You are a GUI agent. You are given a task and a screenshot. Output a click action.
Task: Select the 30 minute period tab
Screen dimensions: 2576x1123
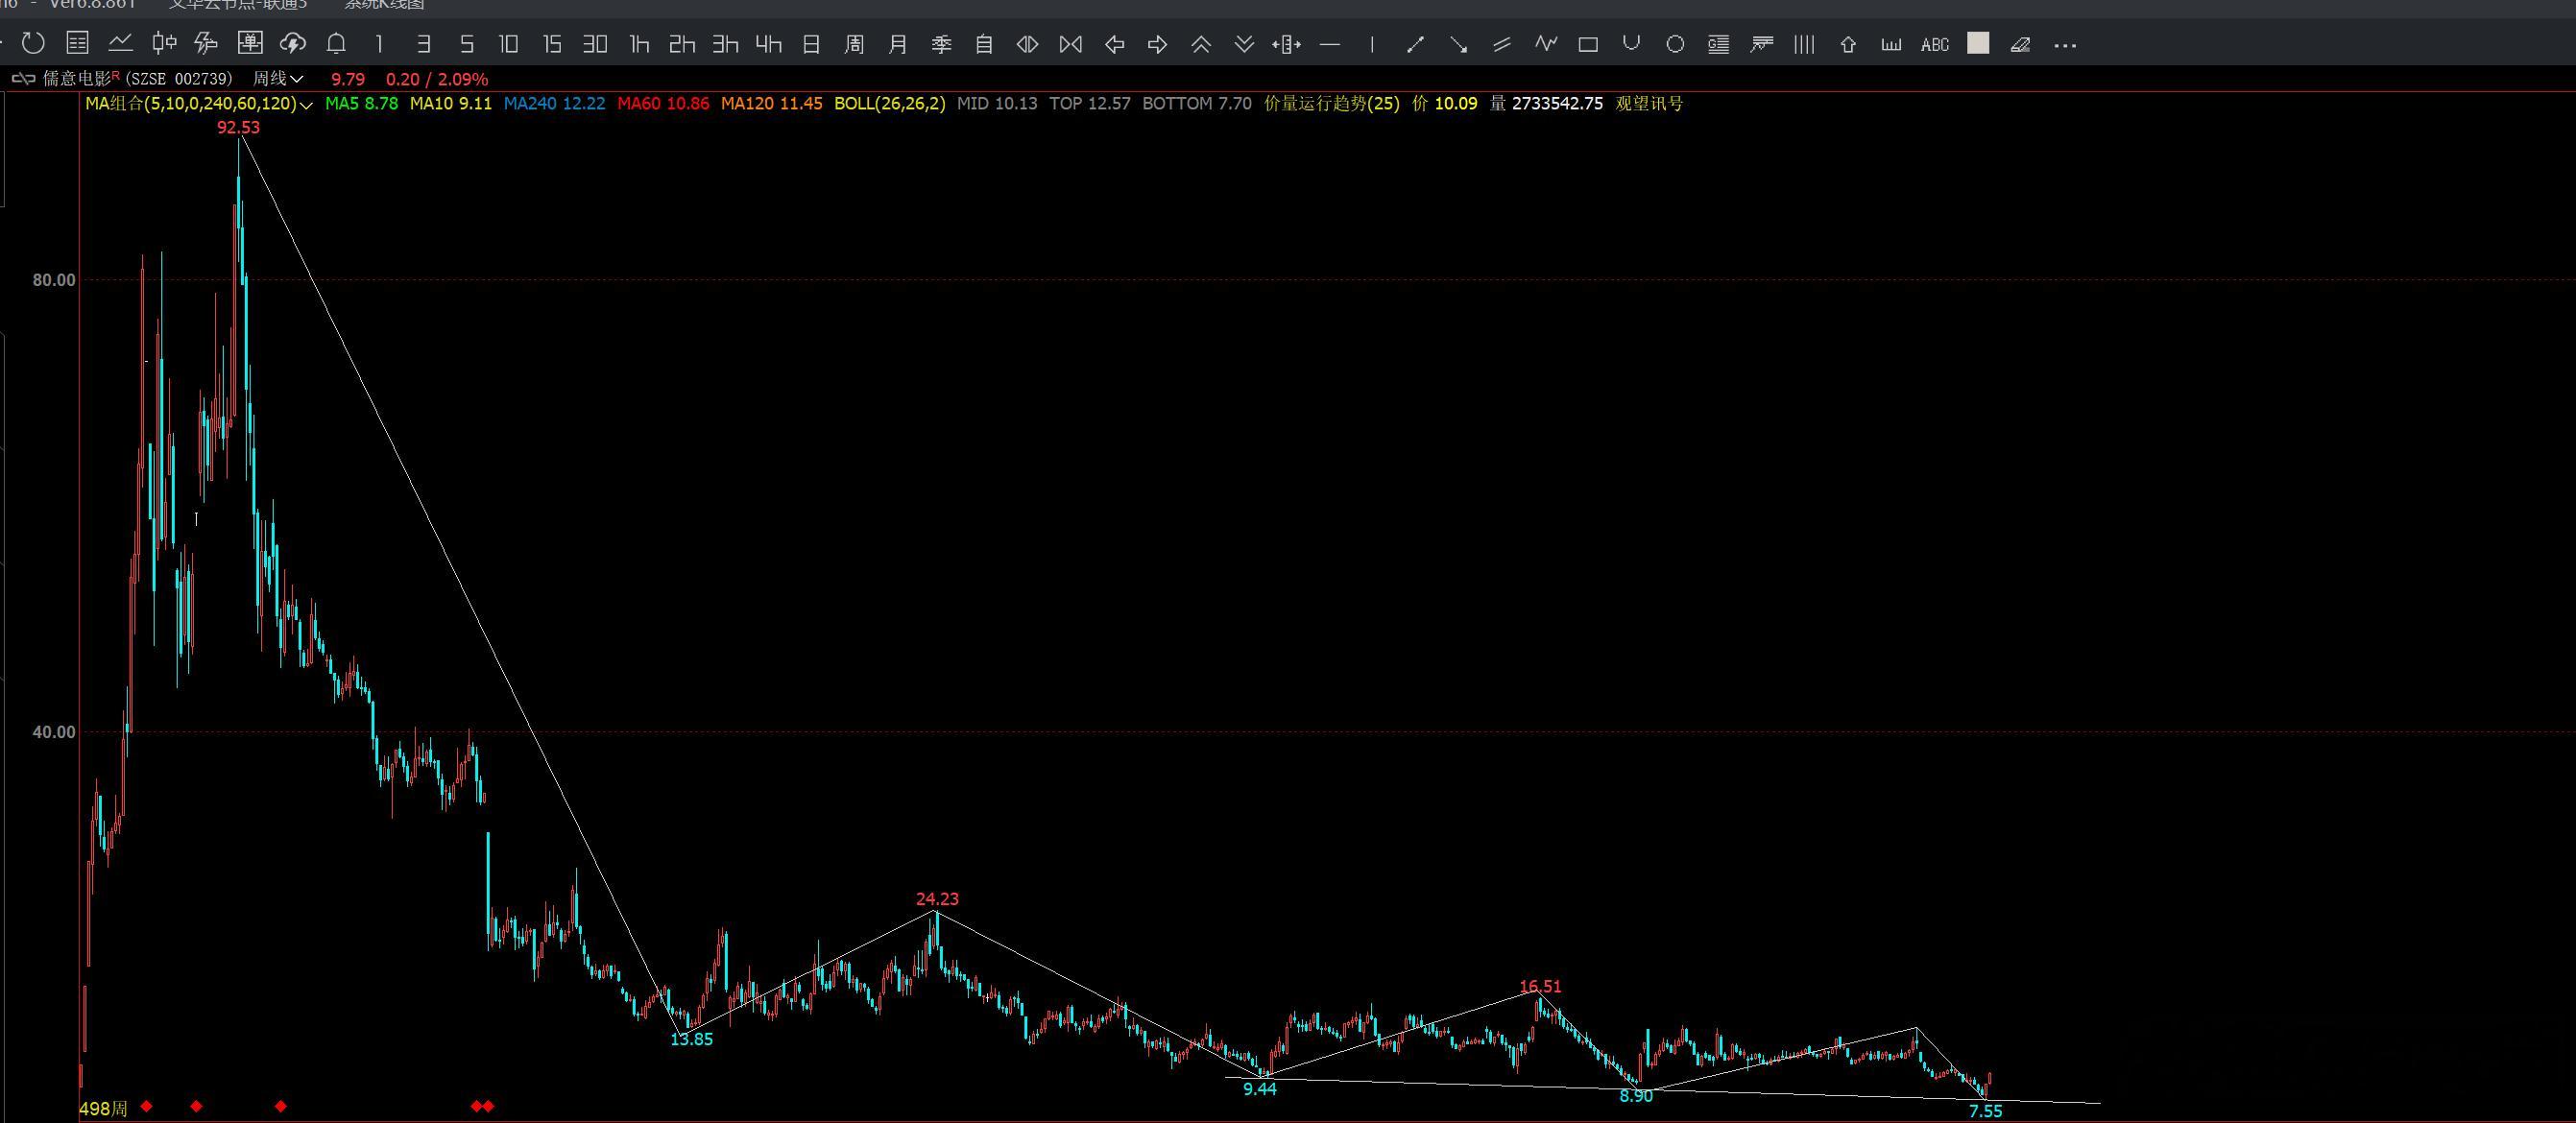[x=595, y=44]
